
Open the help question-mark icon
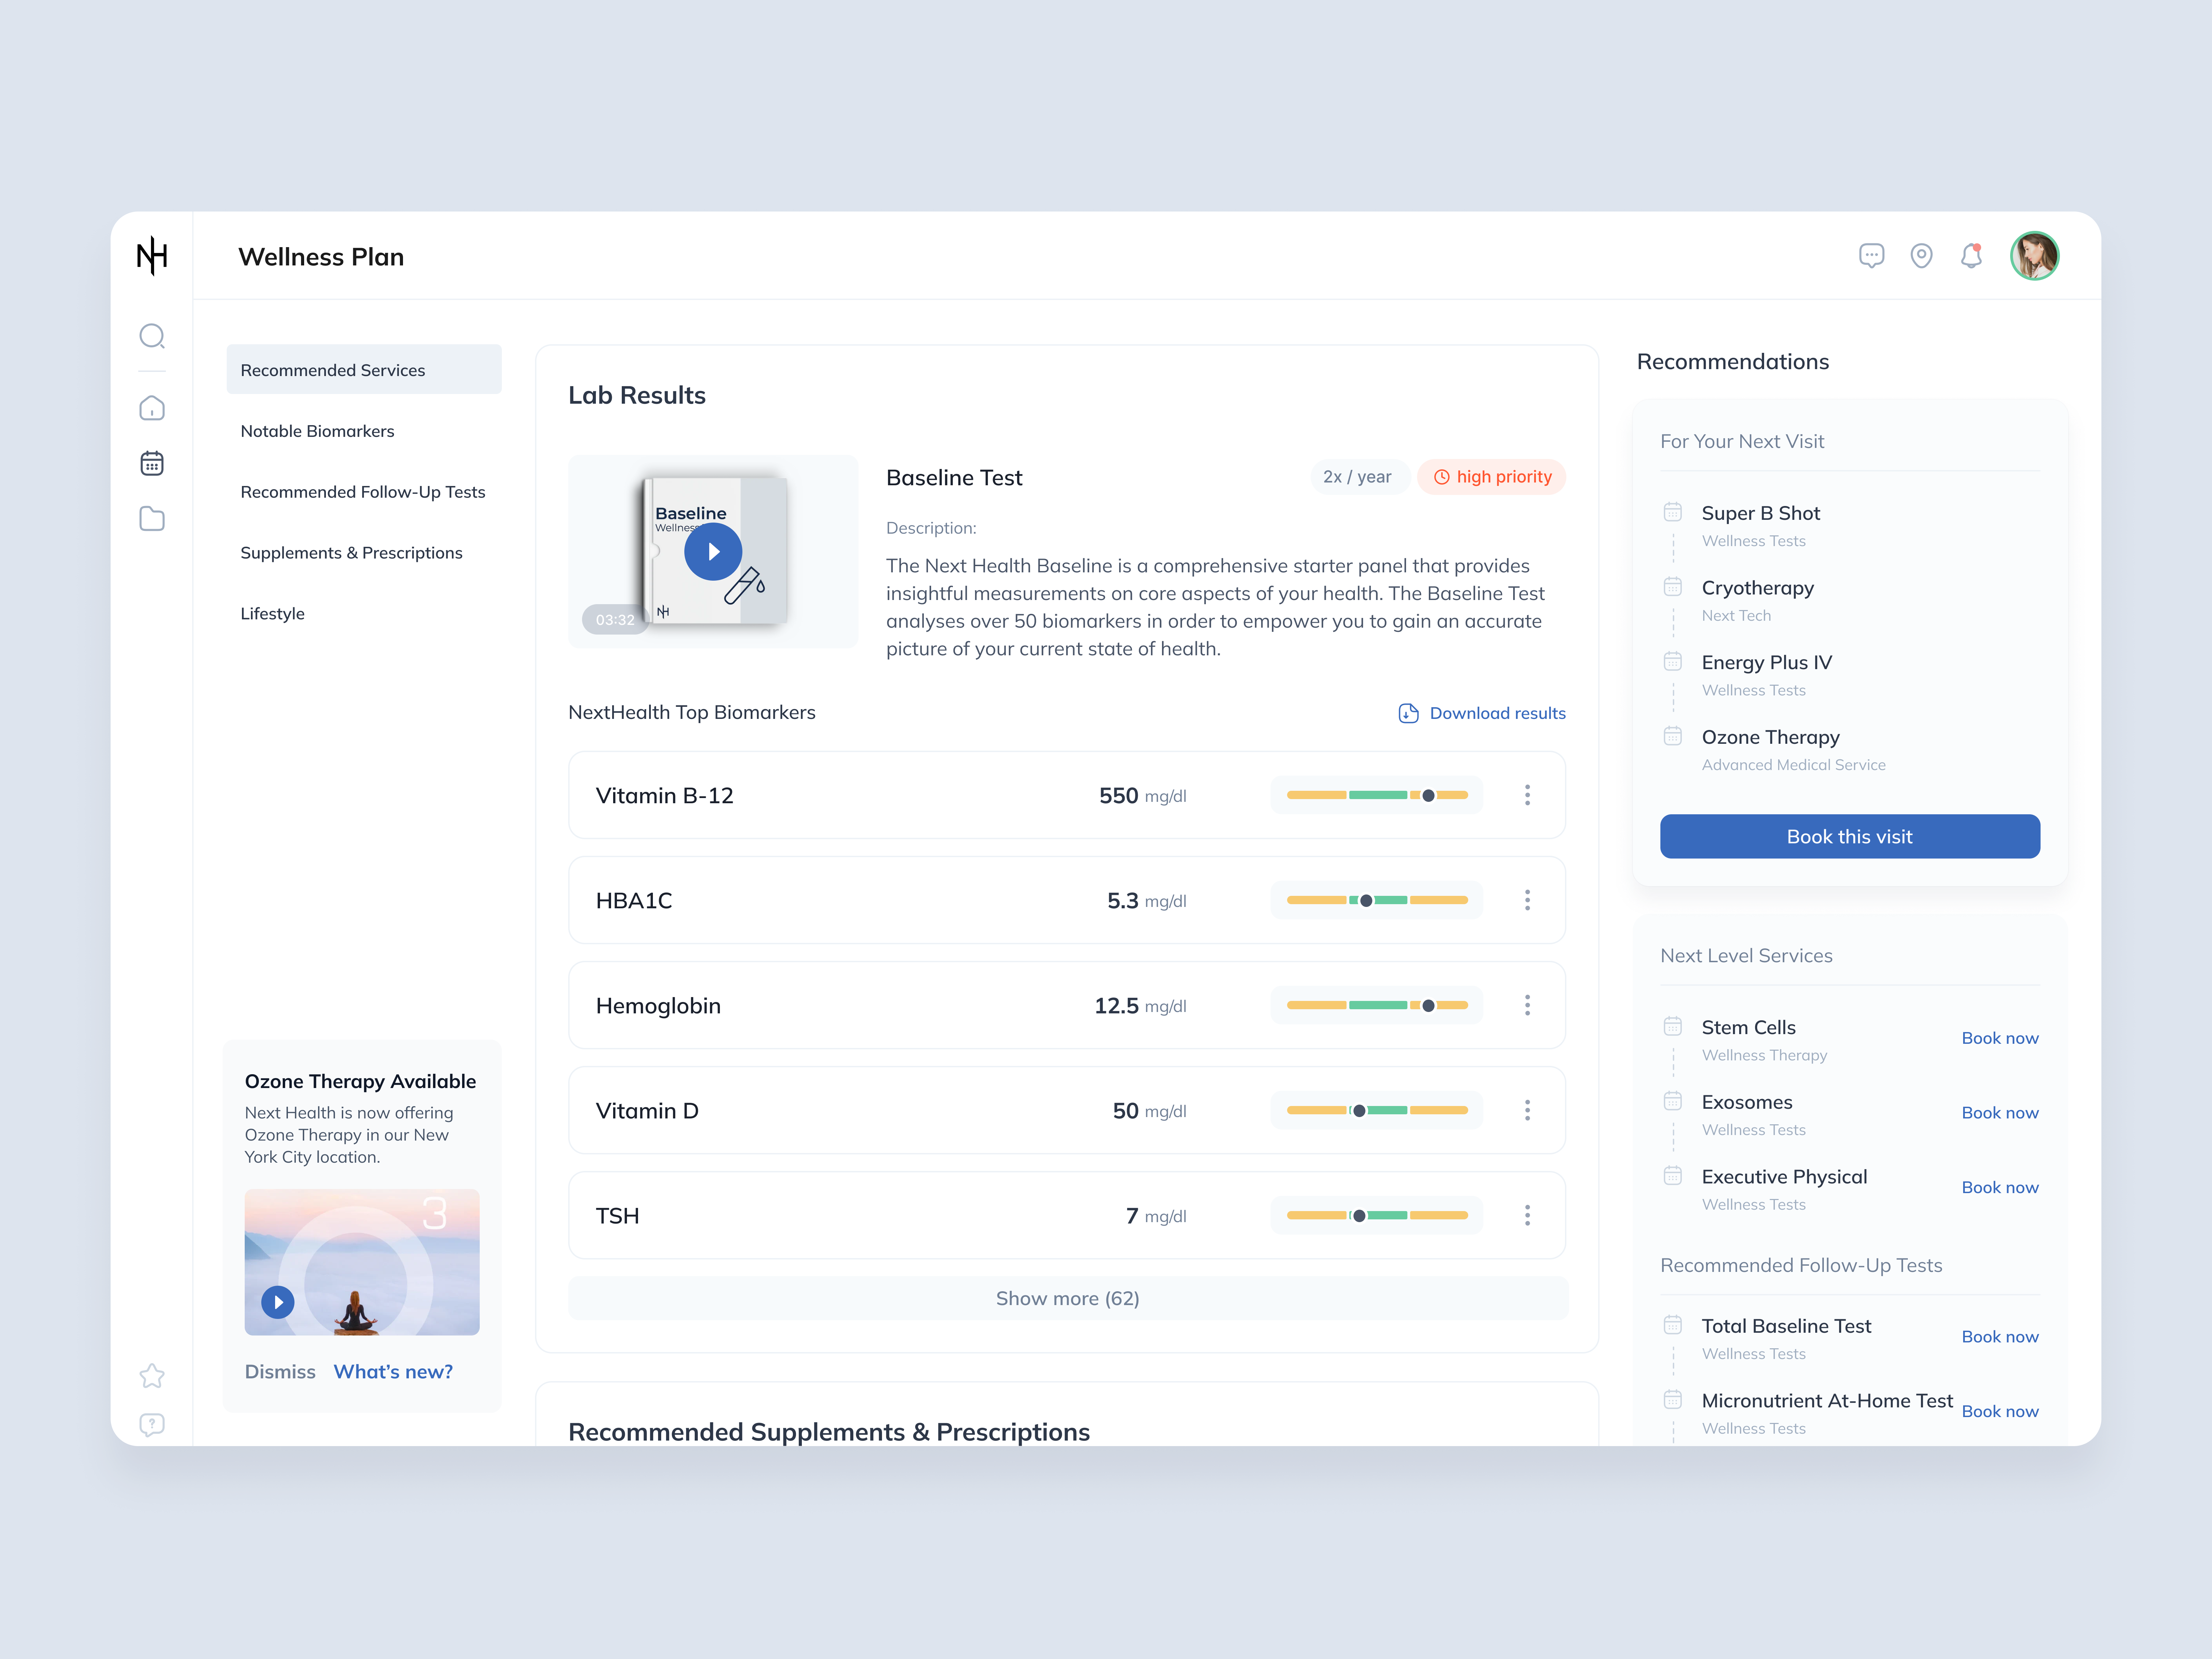[152, 1424]
